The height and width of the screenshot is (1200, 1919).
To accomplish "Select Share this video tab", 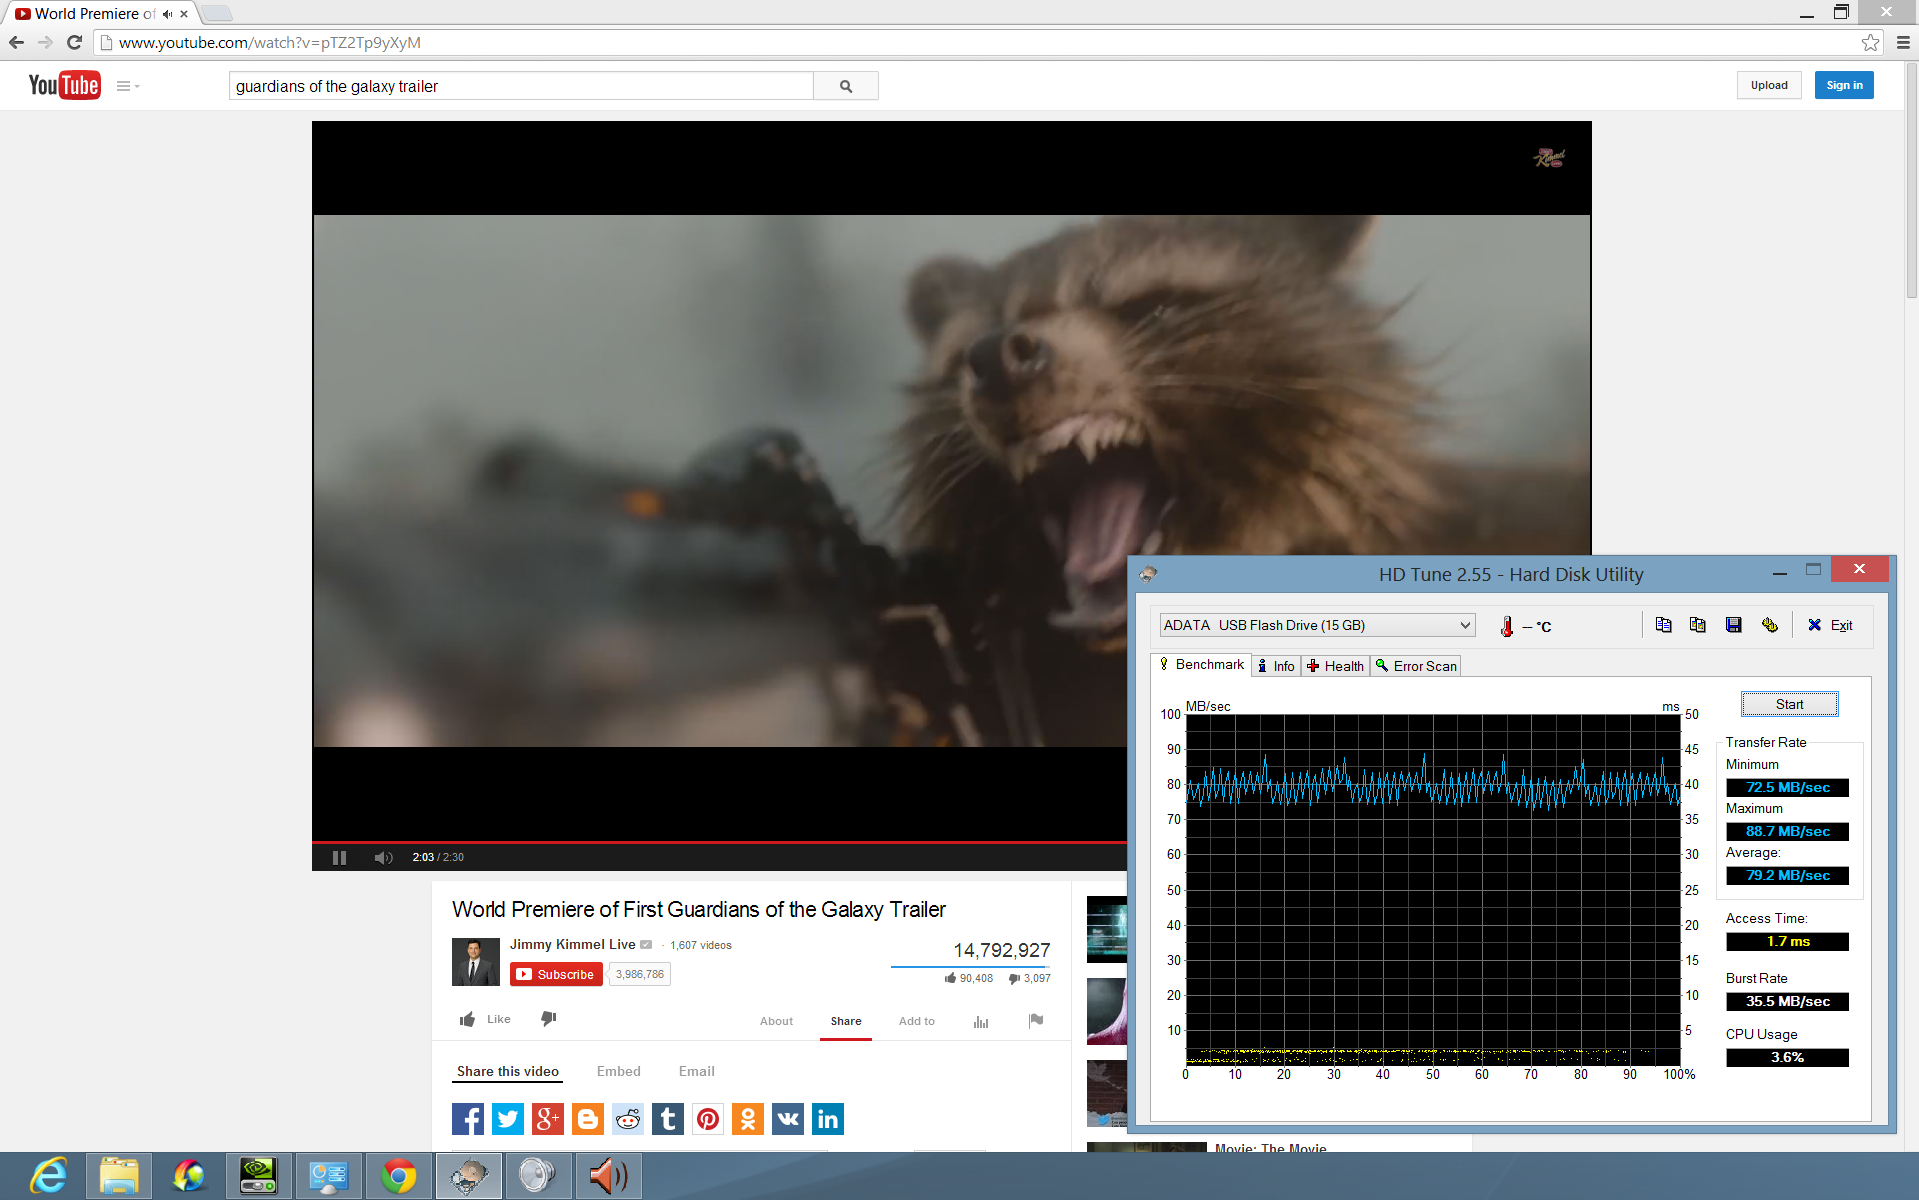I will point(508,1071).
